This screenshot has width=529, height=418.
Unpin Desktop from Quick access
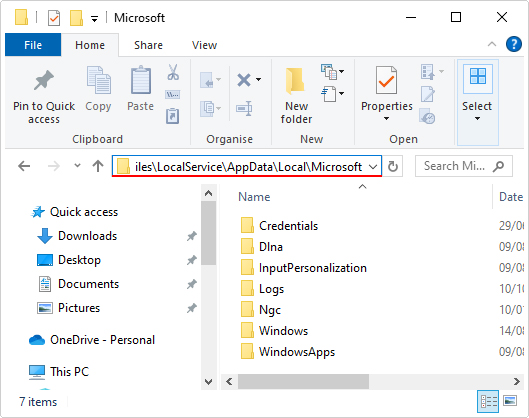pos(192,260)
